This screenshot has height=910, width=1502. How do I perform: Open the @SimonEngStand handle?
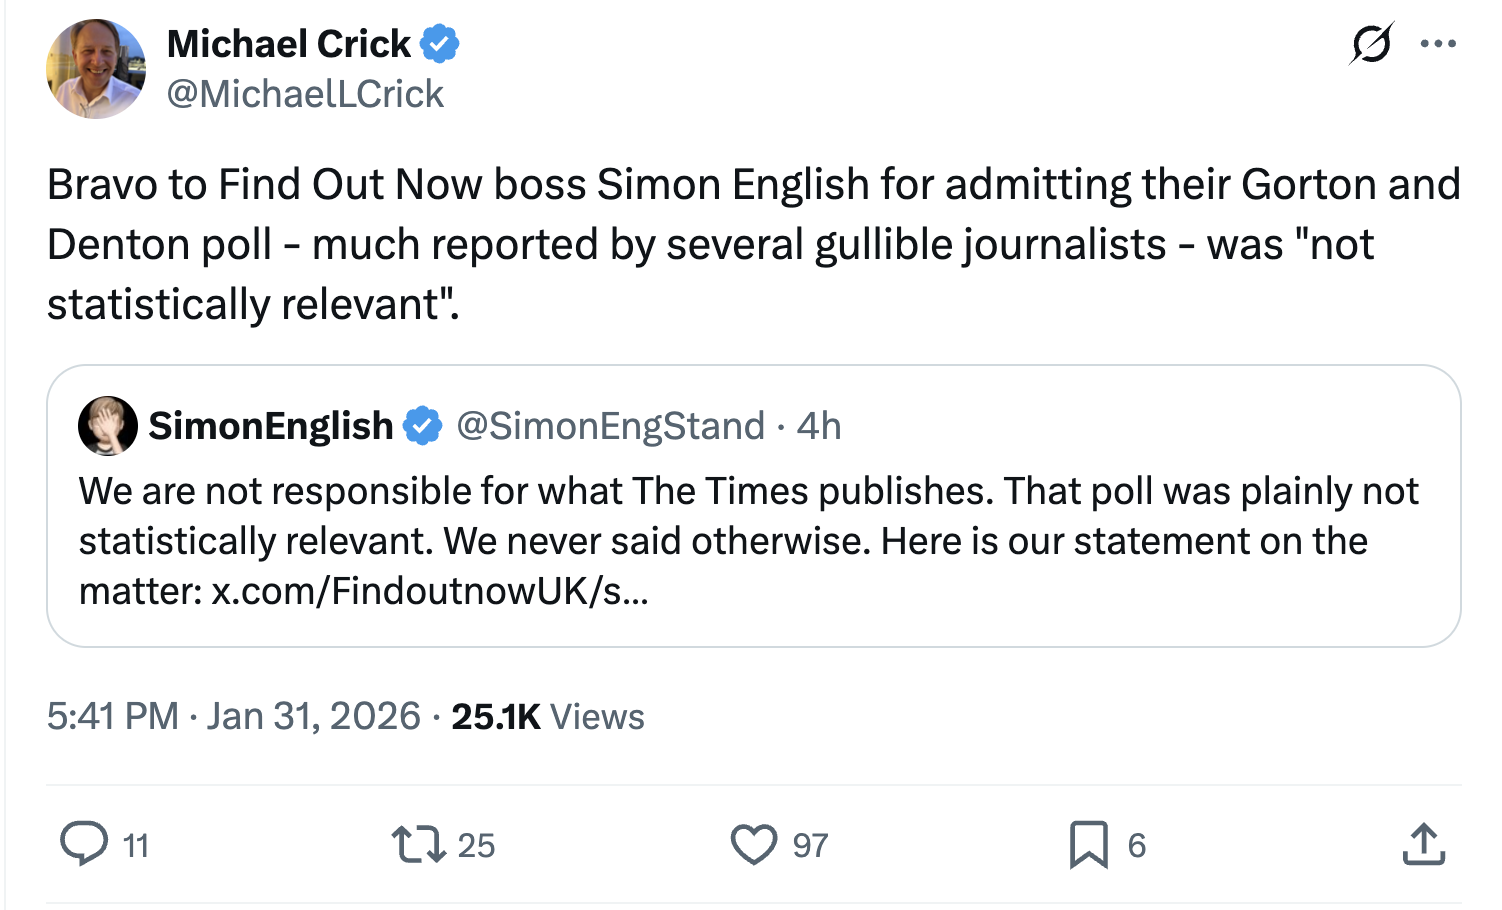tap(610, 426)
